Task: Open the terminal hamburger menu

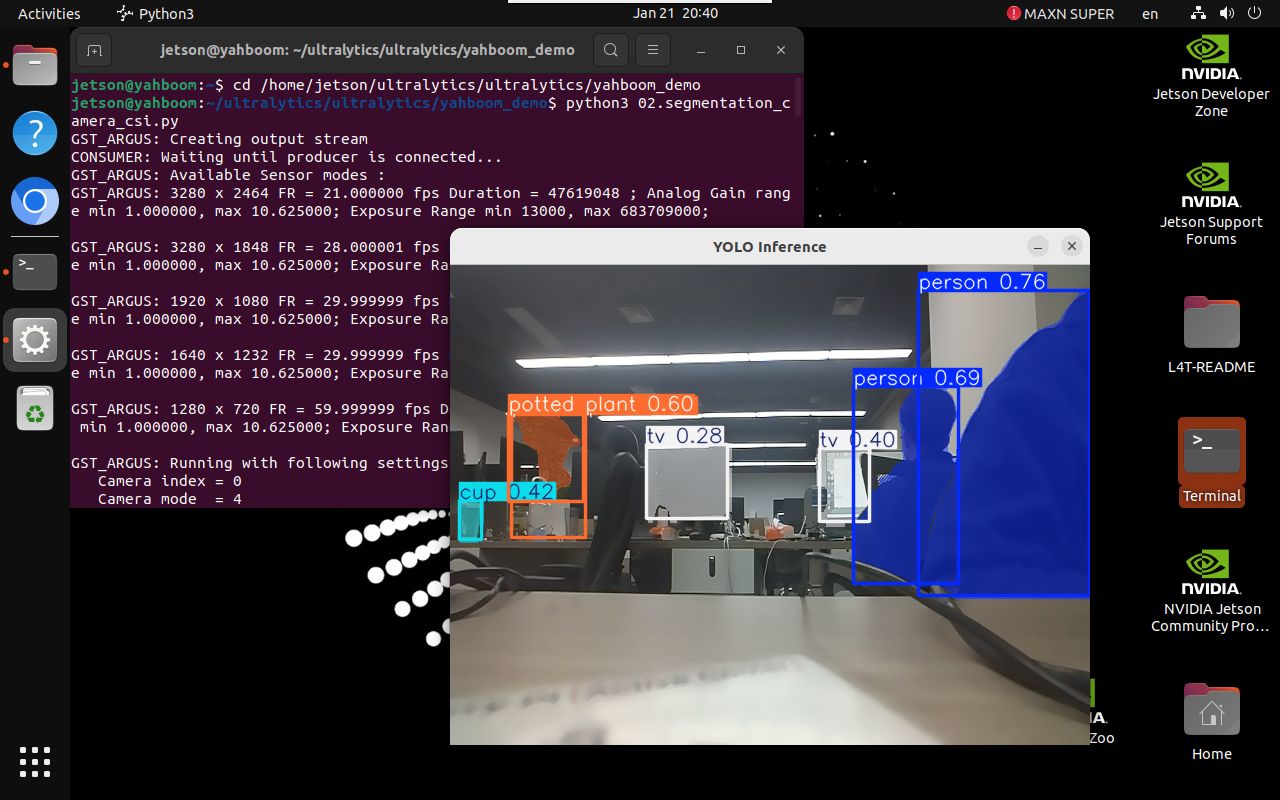Action: (x=653, y=50)
